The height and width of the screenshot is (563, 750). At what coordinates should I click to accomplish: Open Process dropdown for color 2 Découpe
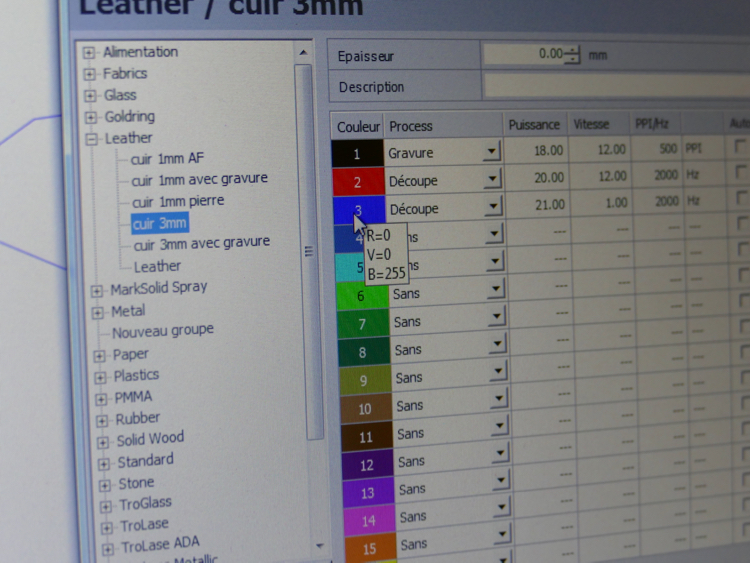pos(493,179)
